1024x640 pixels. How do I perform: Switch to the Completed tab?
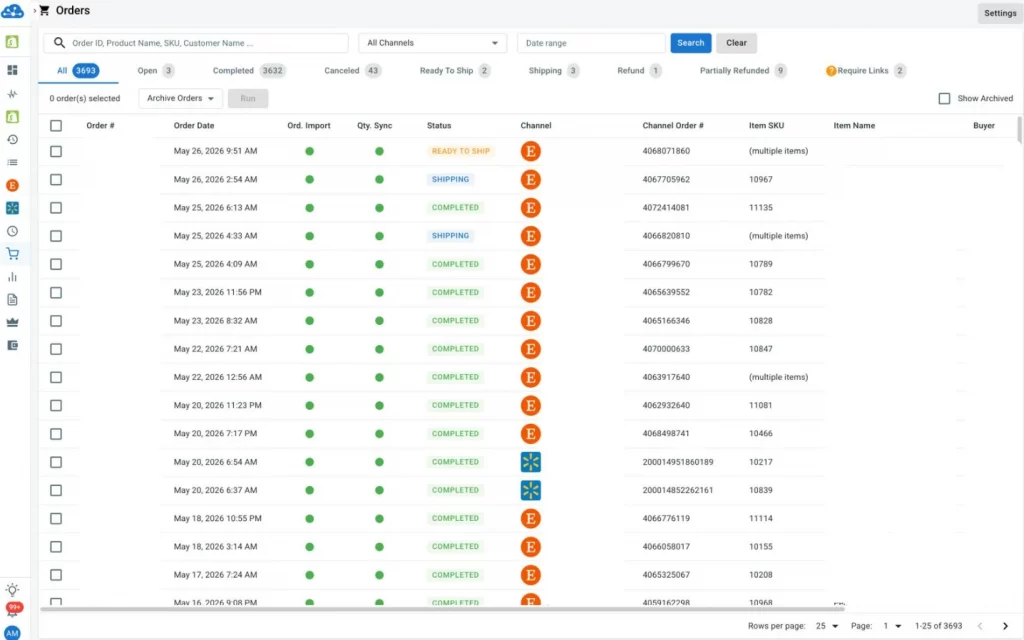tap(248, 71)
